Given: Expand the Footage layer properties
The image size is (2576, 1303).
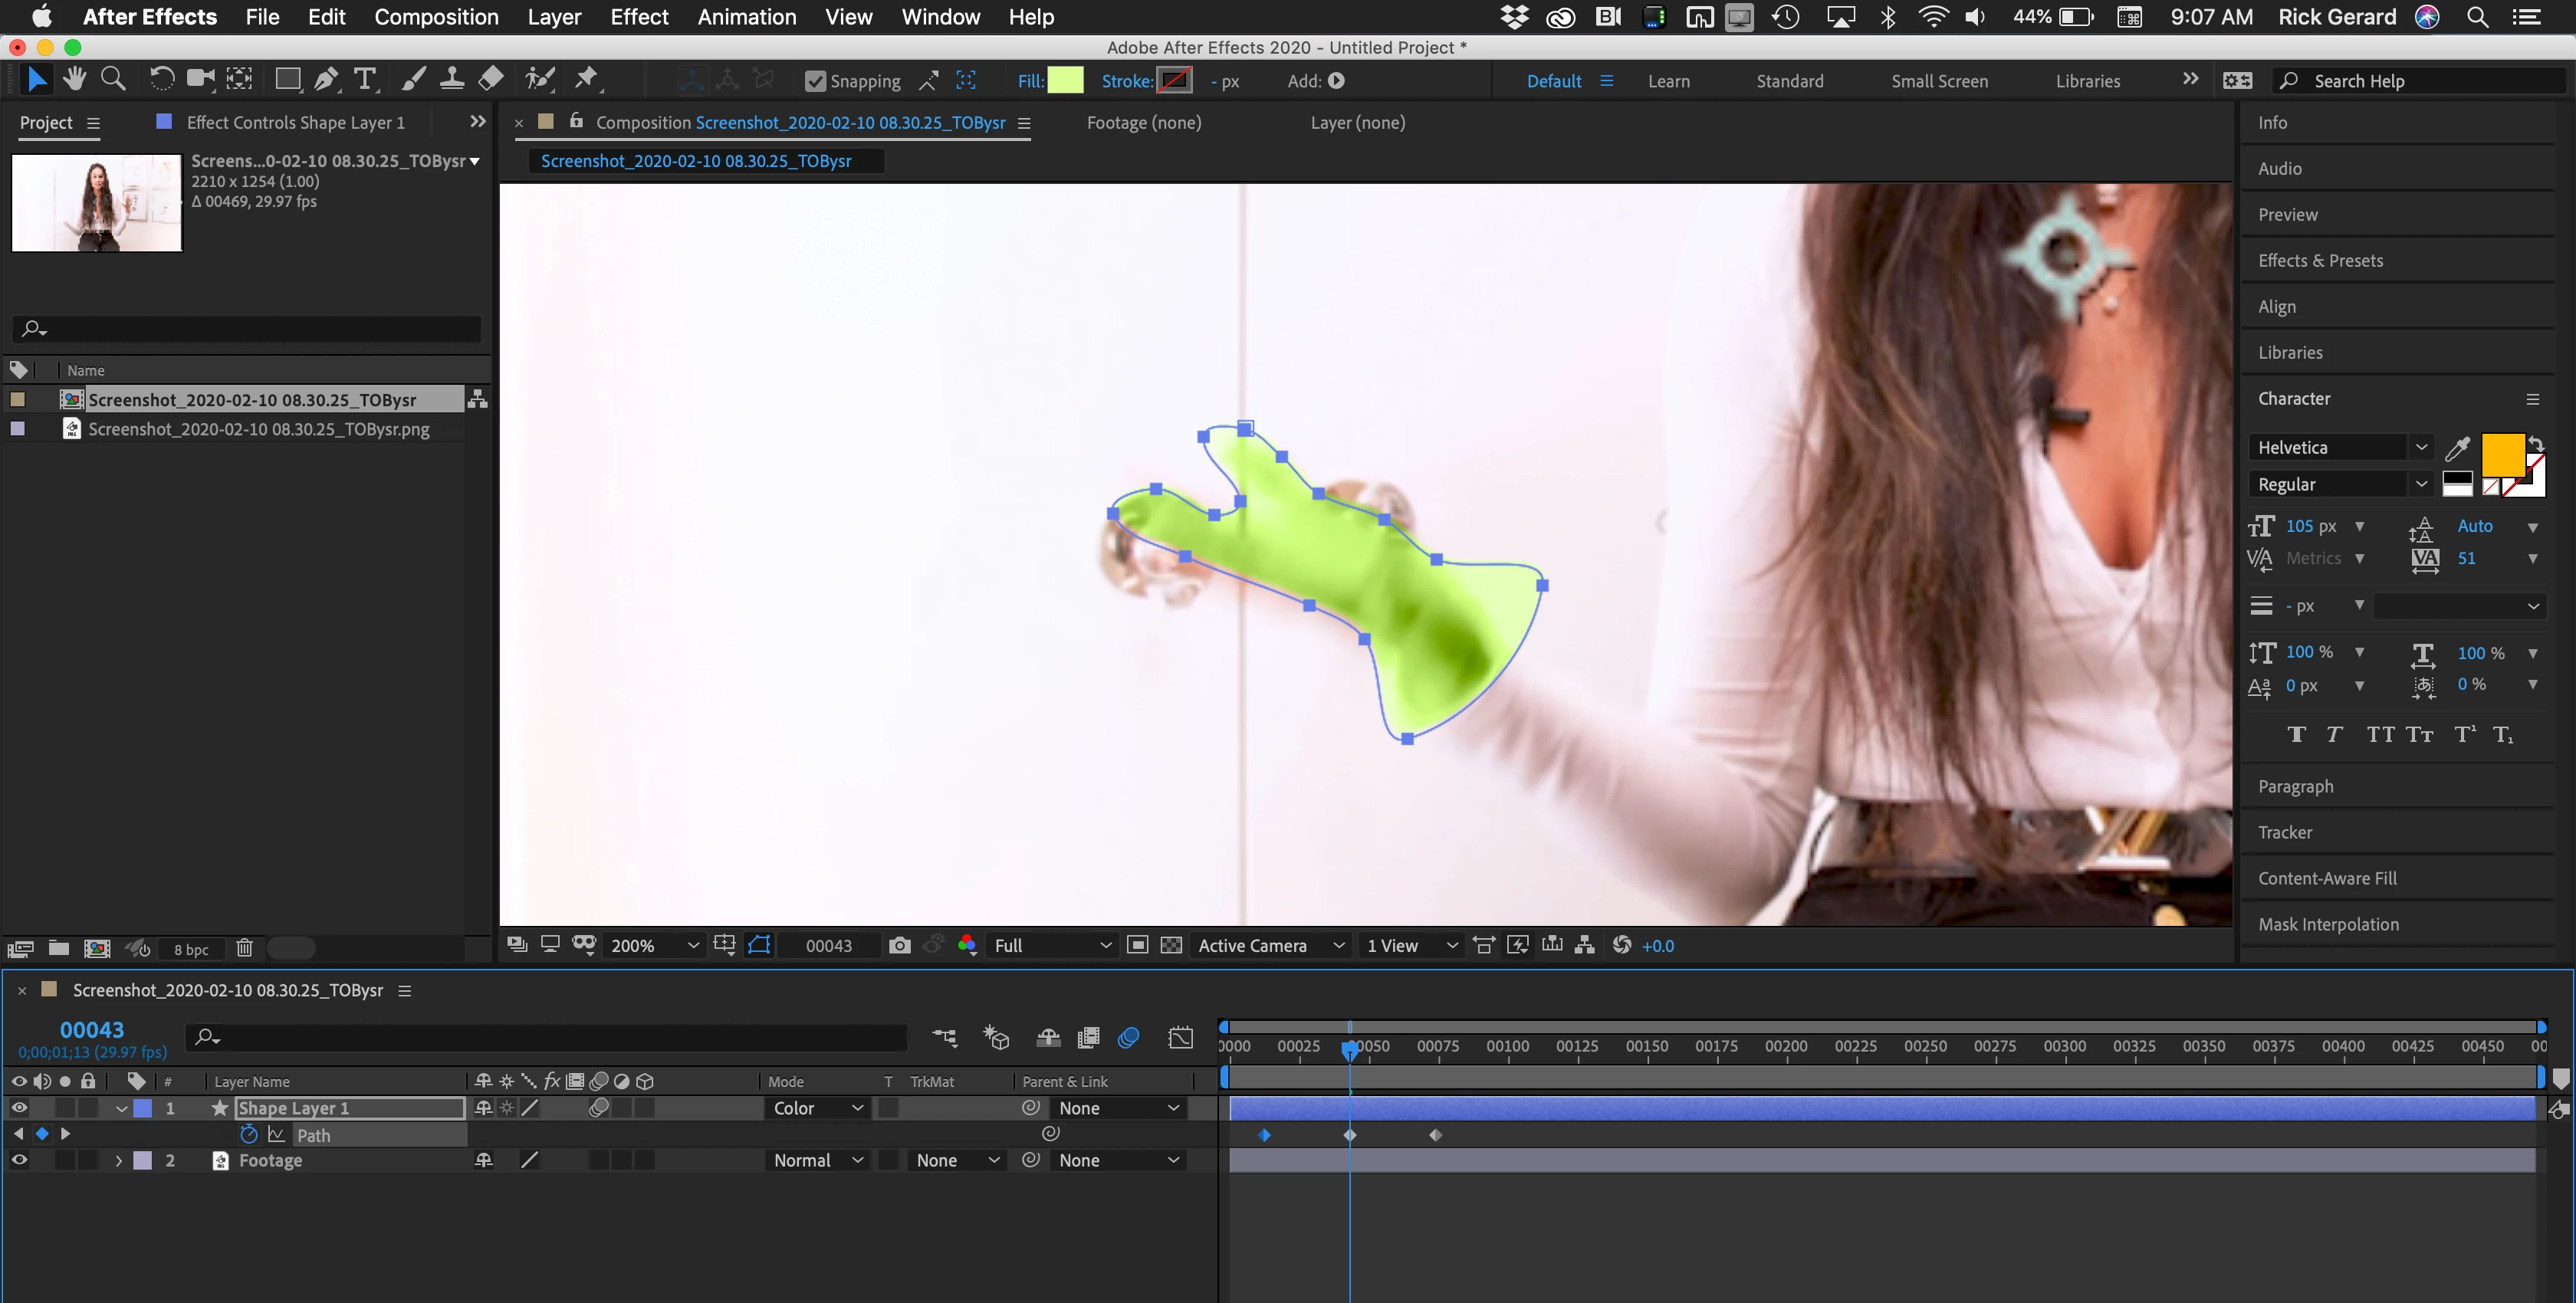Looking at the screenshot, I should pos(119,1160).
